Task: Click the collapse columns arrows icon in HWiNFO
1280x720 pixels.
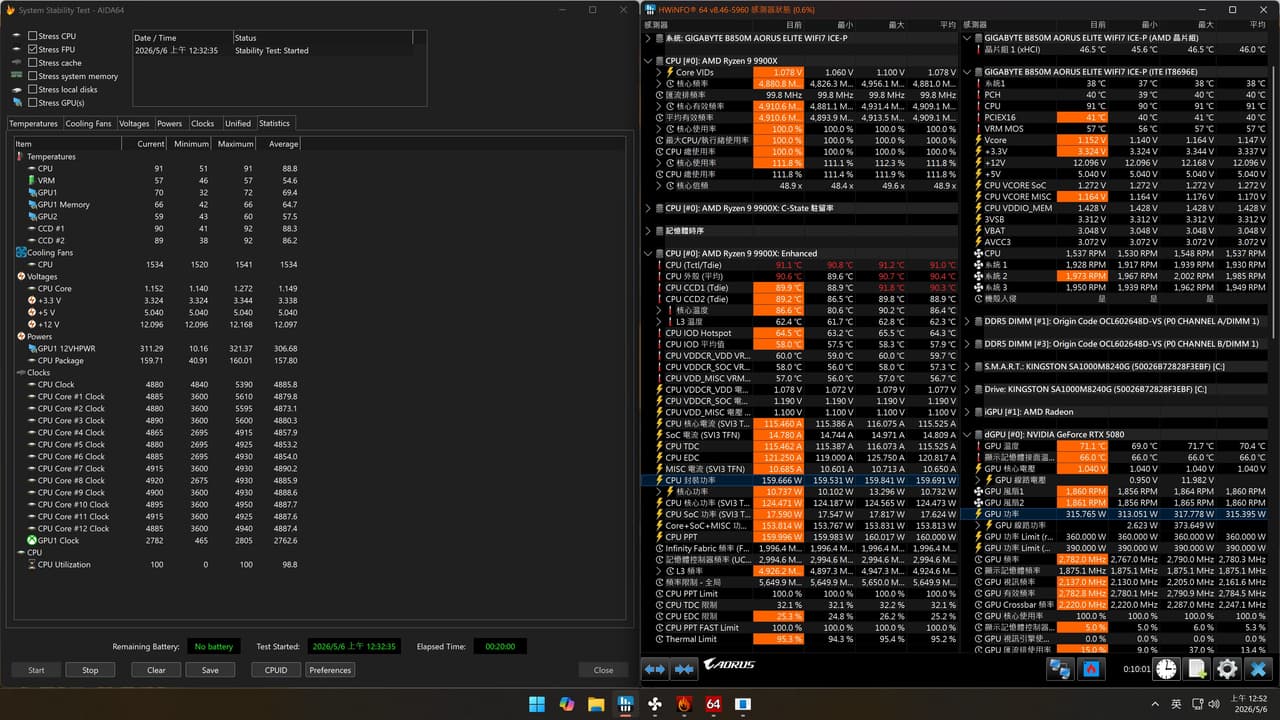Action: tap(685, 669)
